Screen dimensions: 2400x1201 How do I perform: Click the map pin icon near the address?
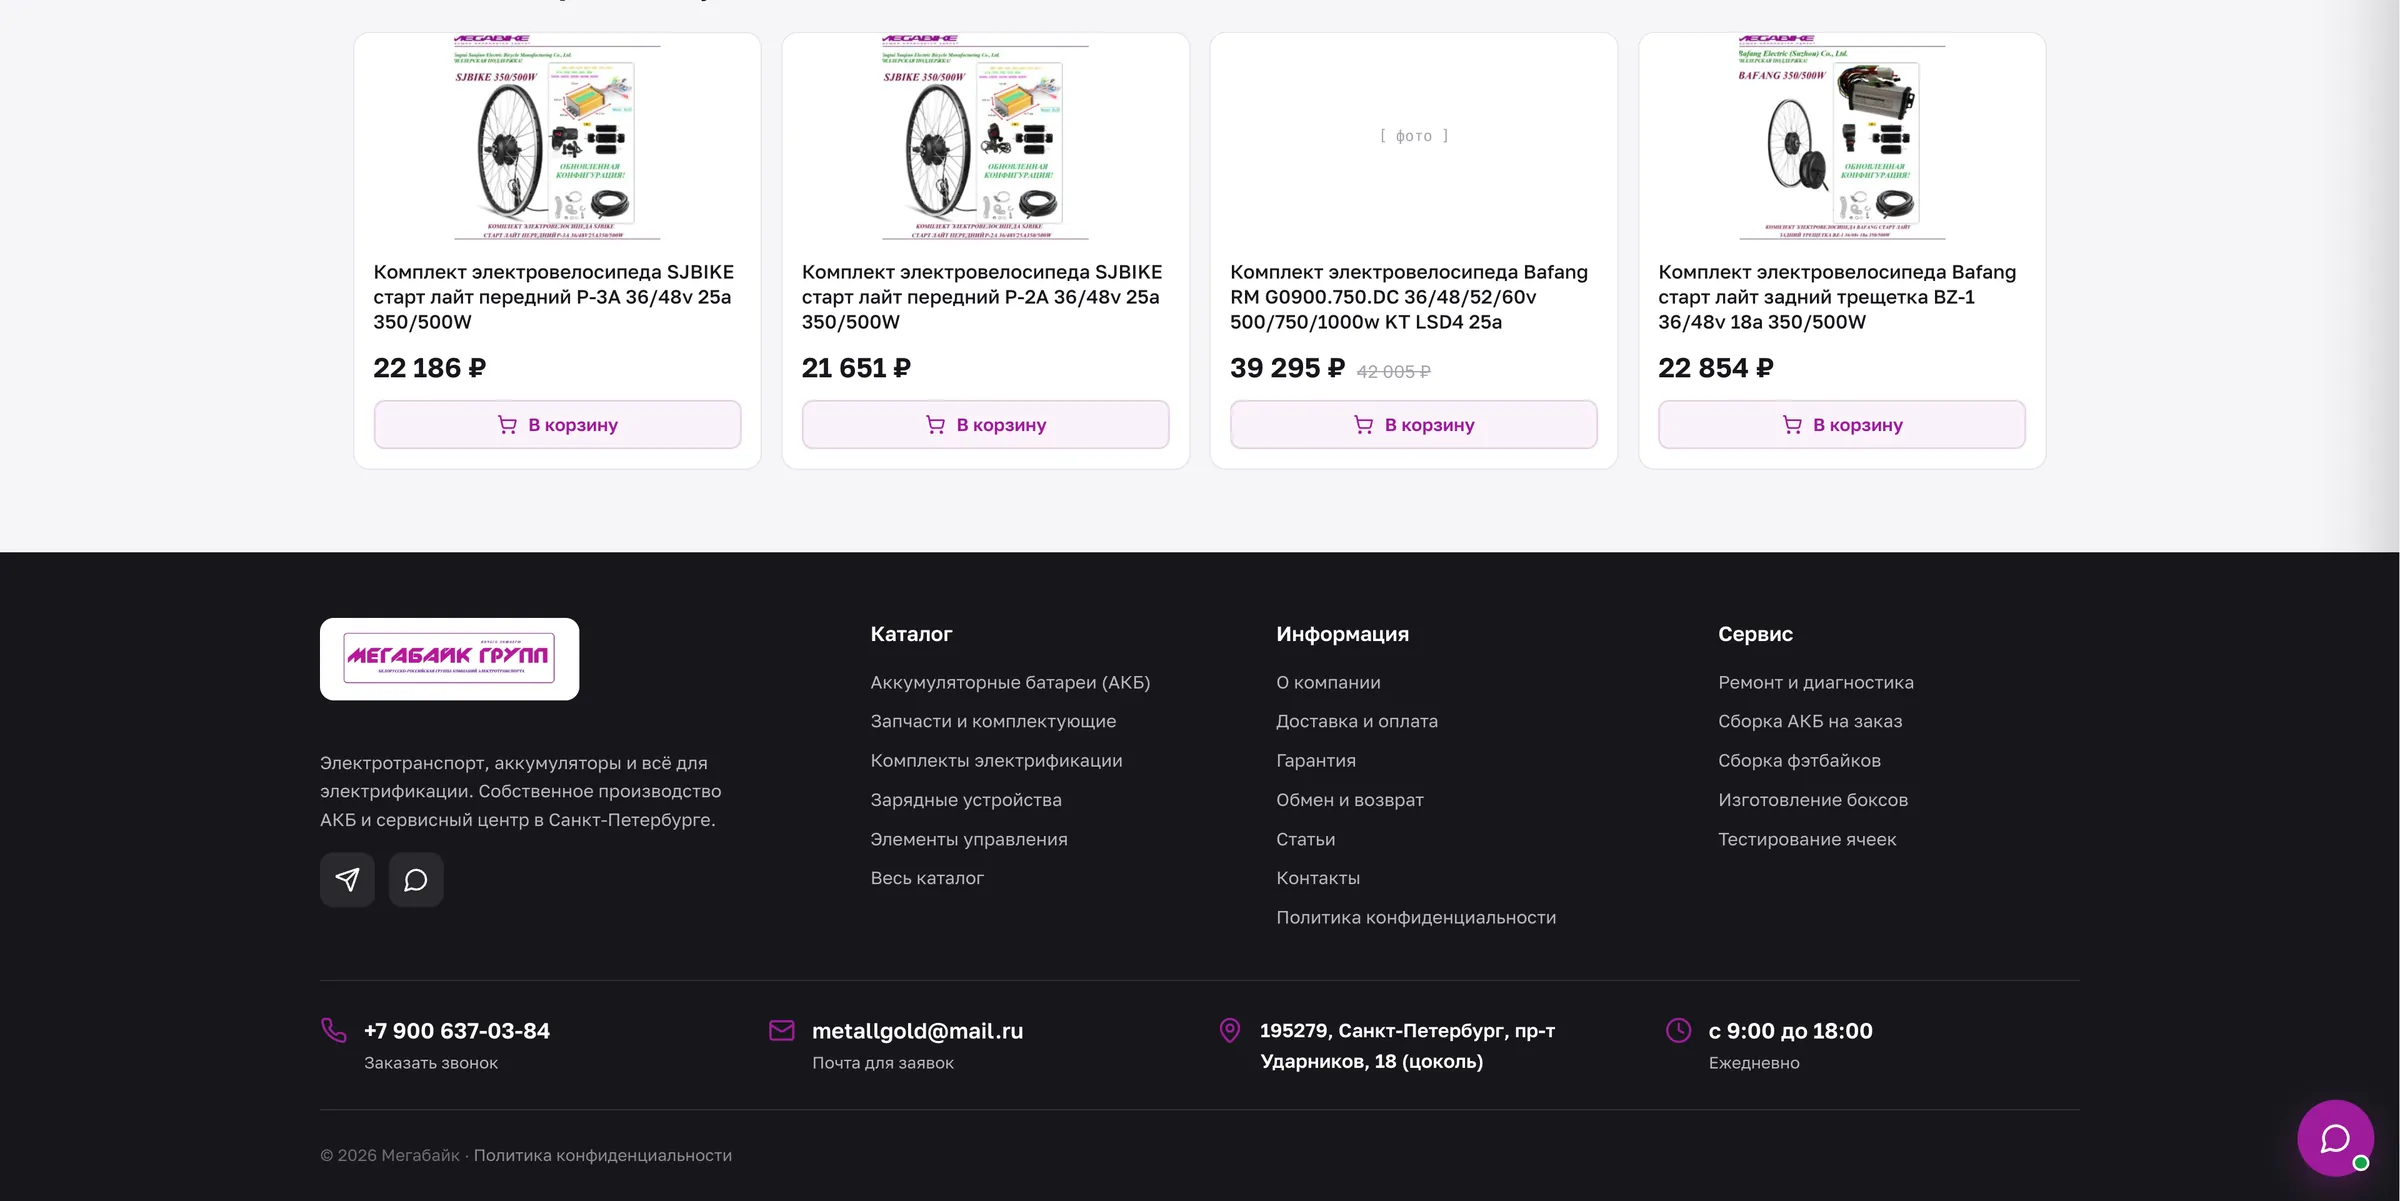(1230, 1030)
